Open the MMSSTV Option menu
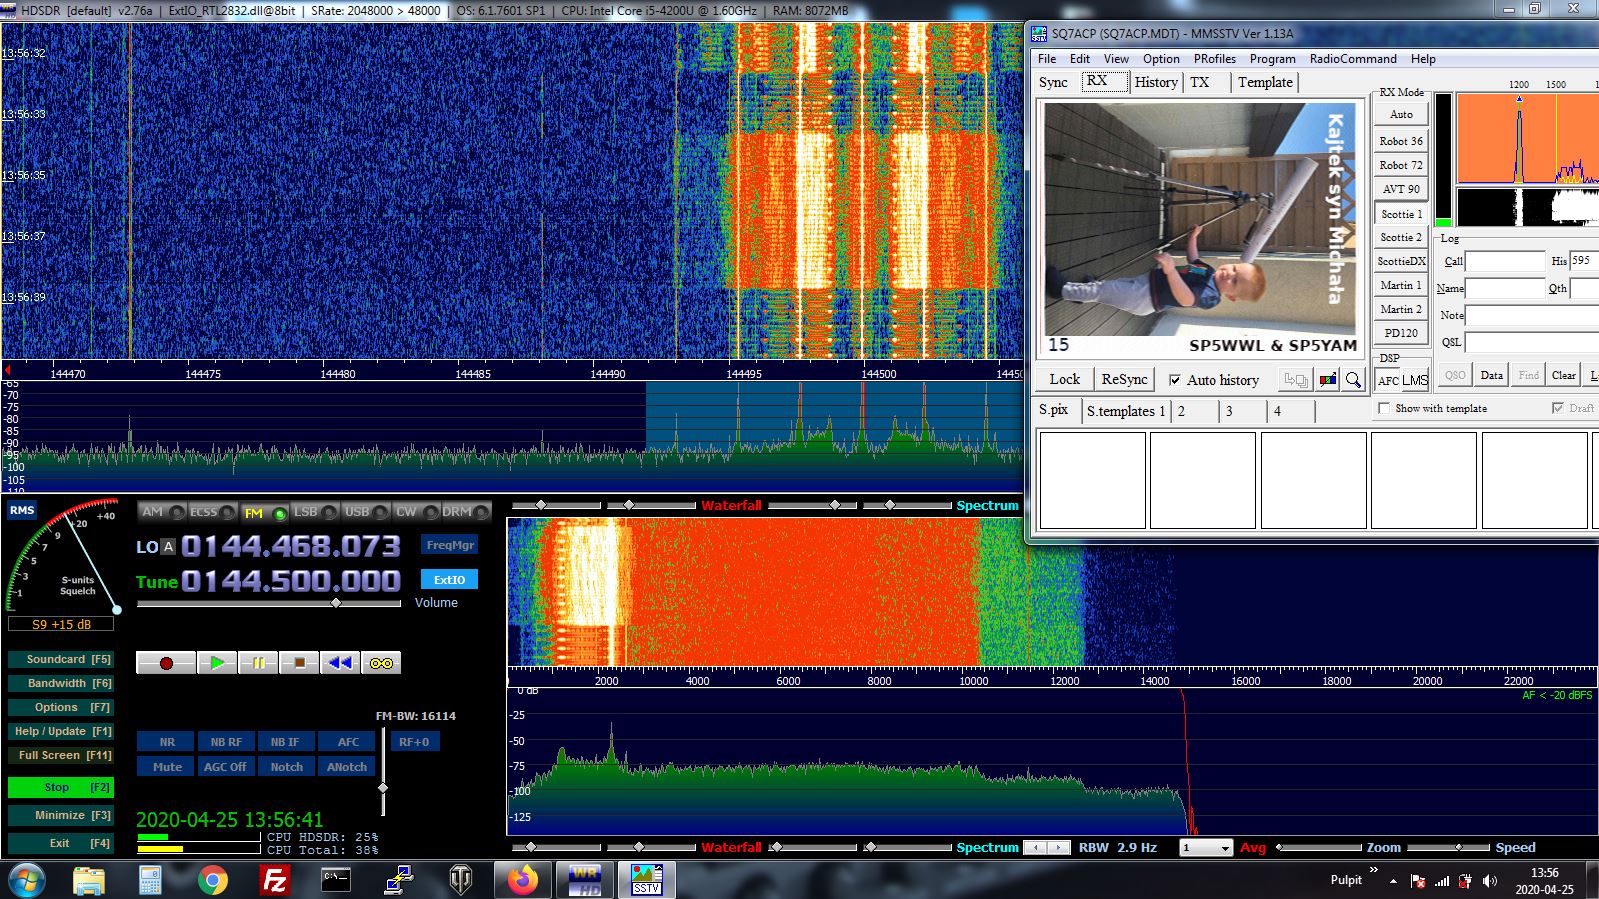 (x=1161, y=59)
